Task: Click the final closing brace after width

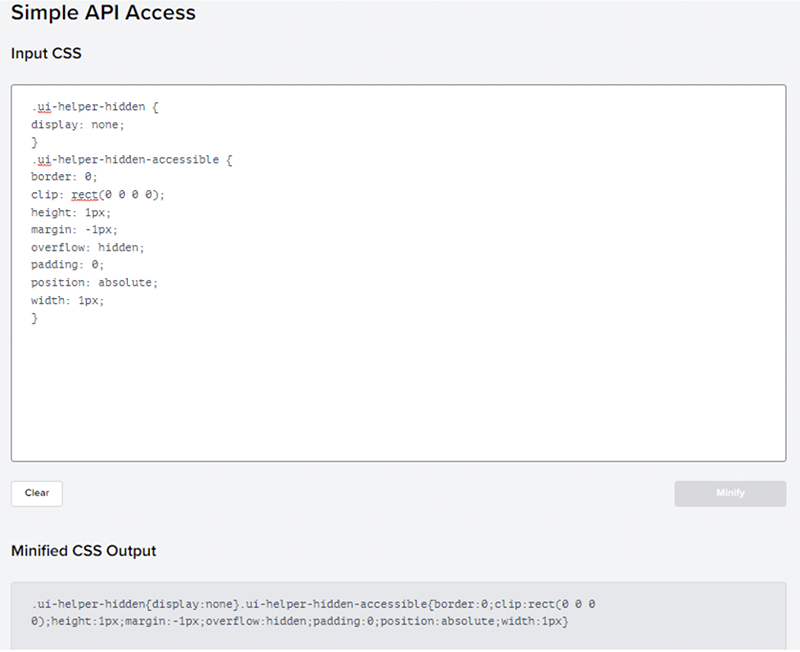Action: tap(34, 317)
